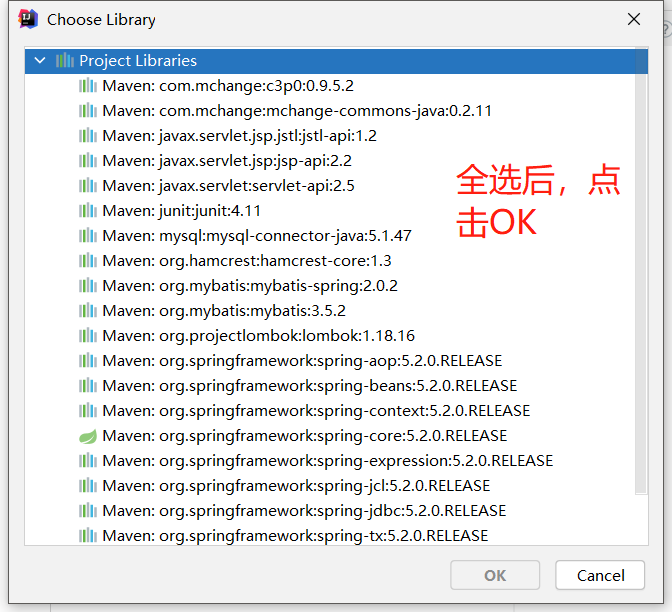672x612 pixels.
Task: Select the spring-aop:5.2.0.RELEASE library row
Action: [302, 361]
